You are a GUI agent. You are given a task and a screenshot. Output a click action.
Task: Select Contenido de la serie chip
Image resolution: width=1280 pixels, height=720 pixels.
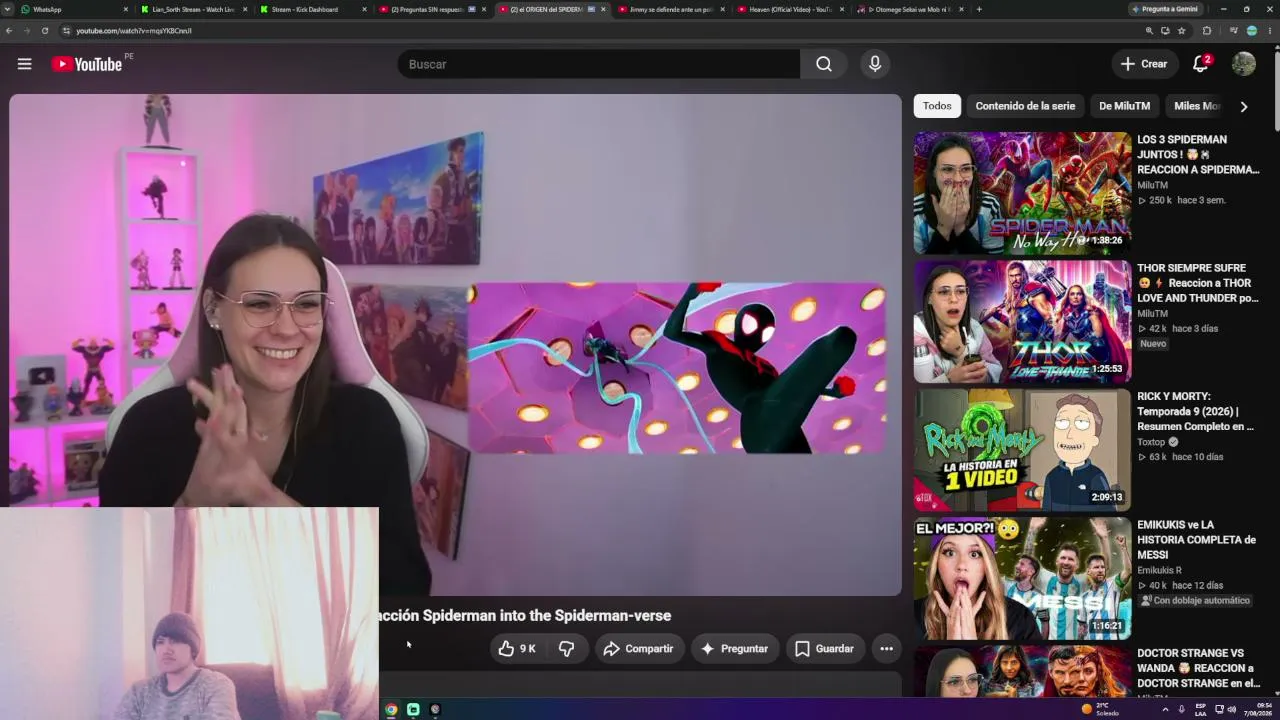coord(1025,106)
